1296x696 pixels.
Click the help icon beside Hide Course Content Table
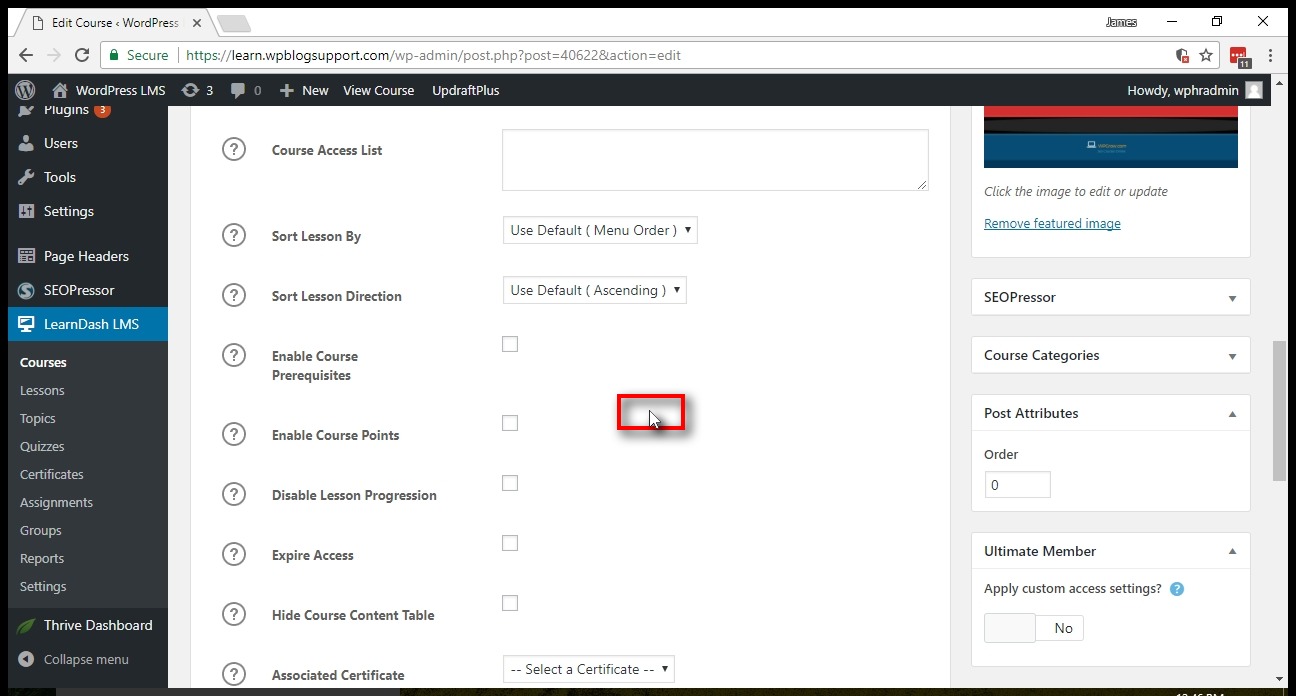coord(233,615)
